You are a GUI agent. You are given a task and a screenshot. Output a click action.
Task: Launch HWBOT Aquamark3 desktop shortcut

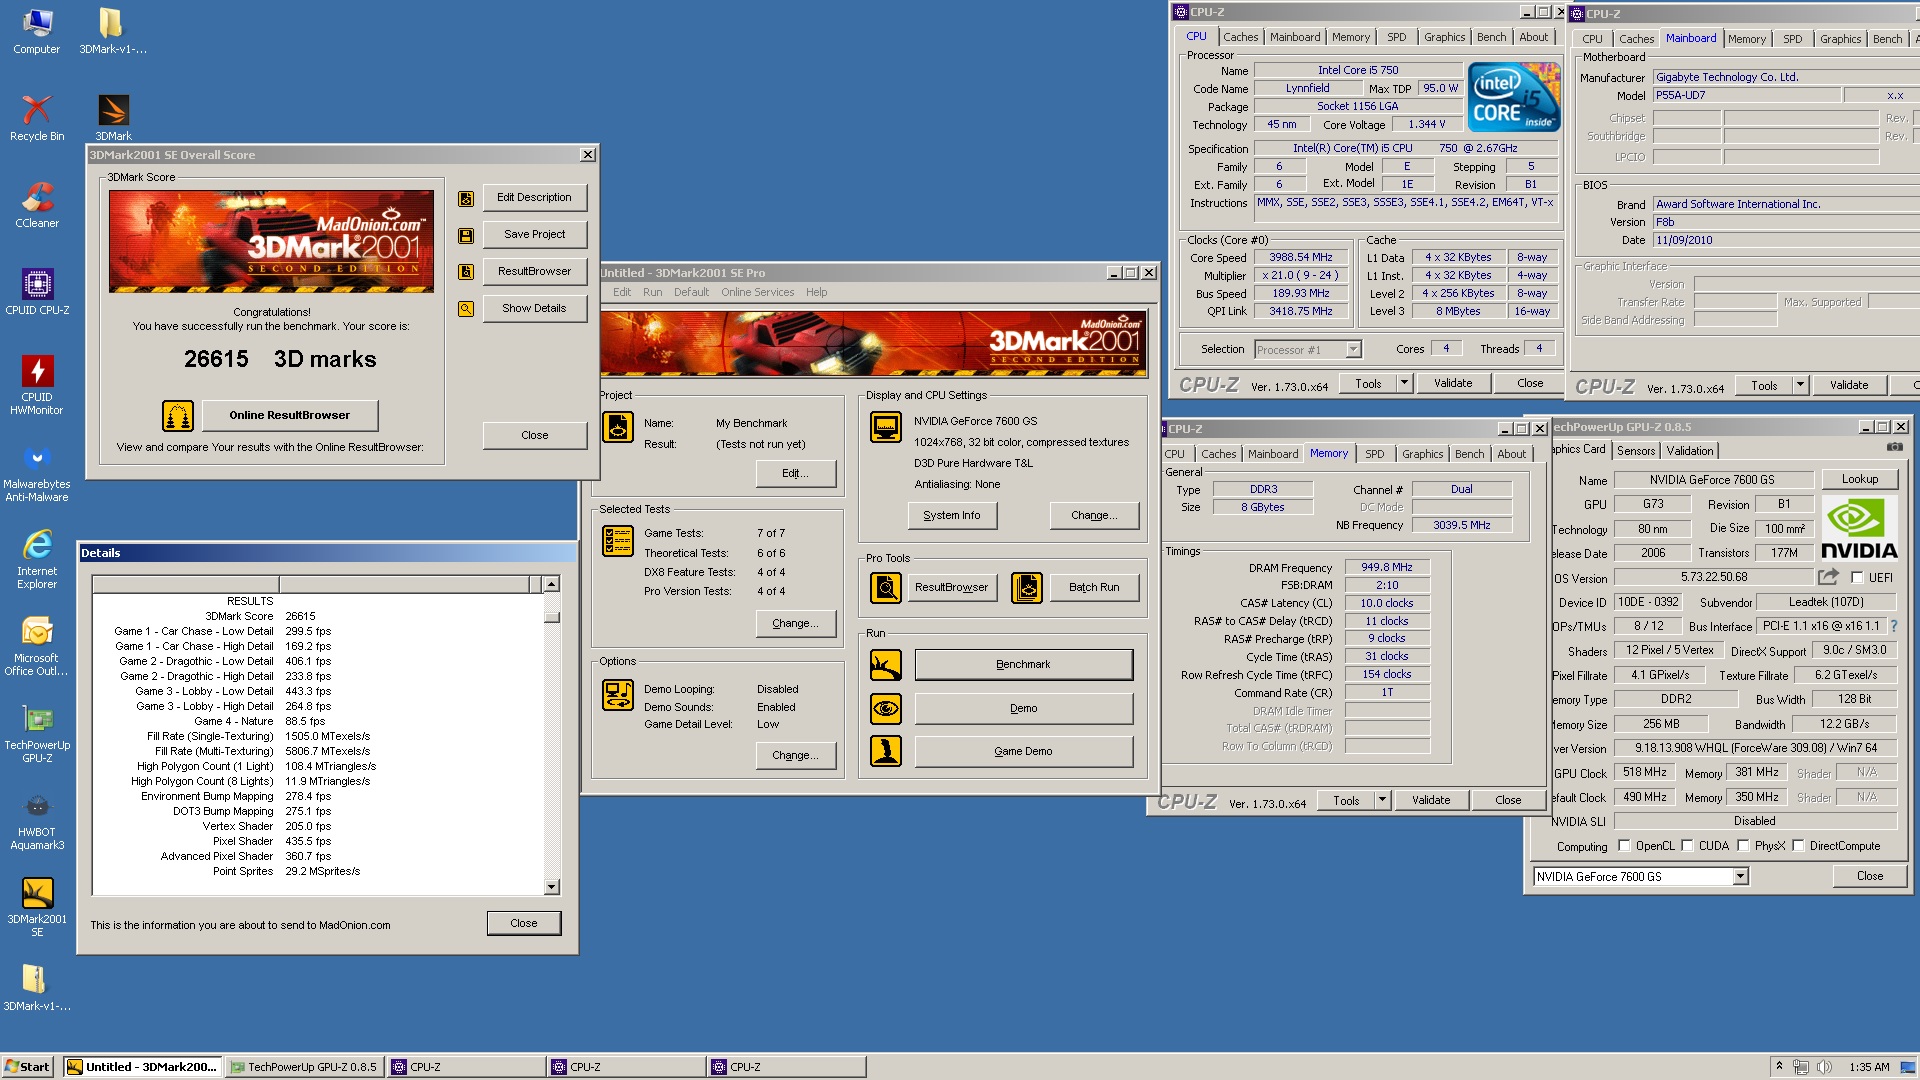coord(37,820)
